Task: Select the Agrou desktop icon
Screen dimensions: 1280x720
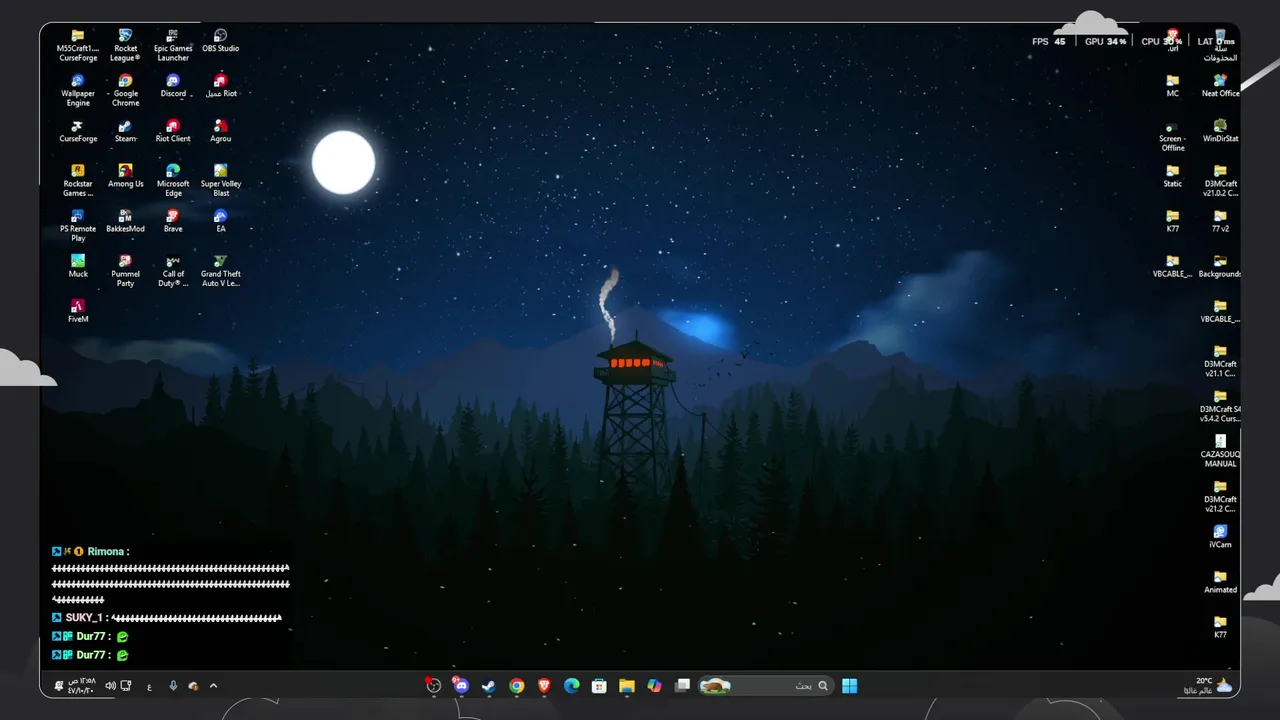Action: (x=221, y=131)
